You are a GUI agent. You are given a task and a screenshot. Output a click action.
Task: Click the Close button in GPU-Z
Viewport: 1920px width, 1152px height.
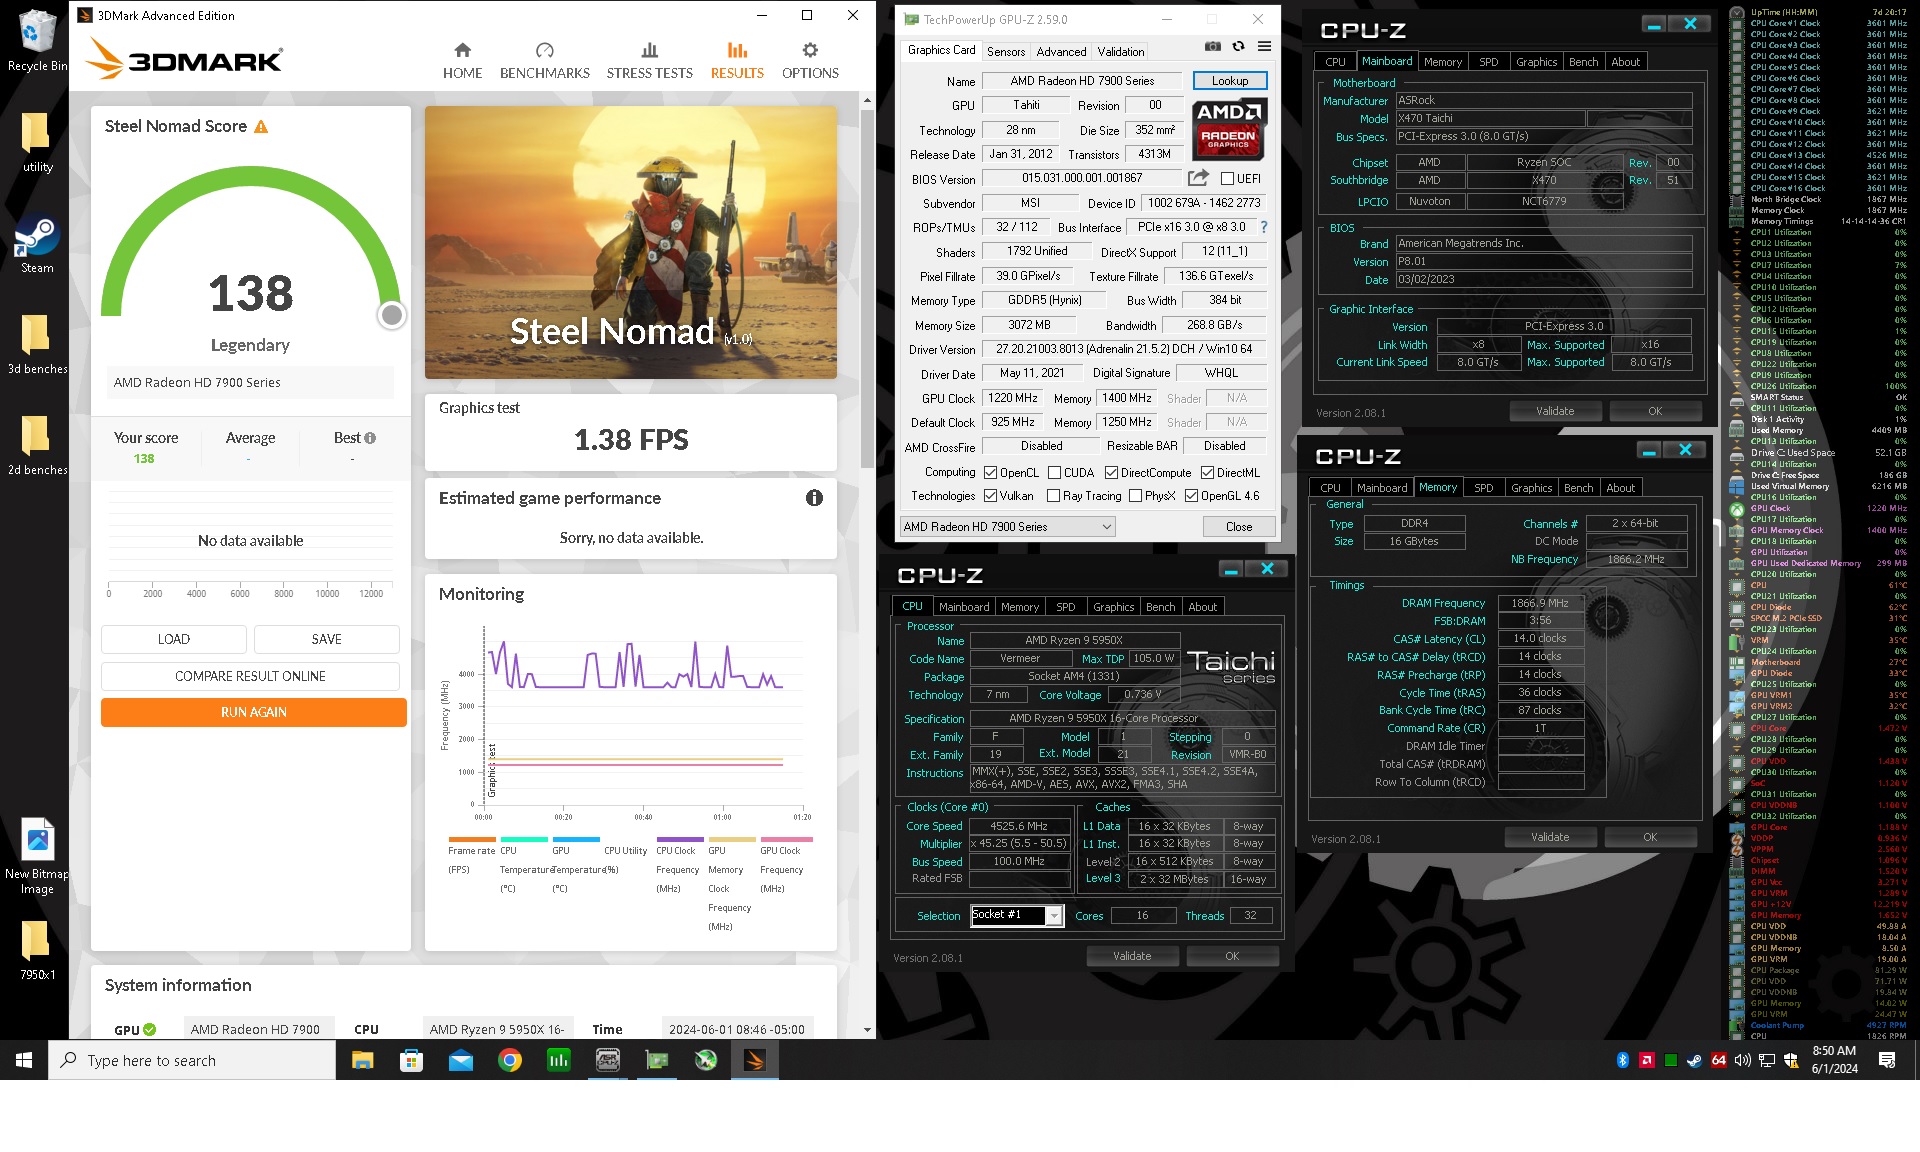(1238, 527)
